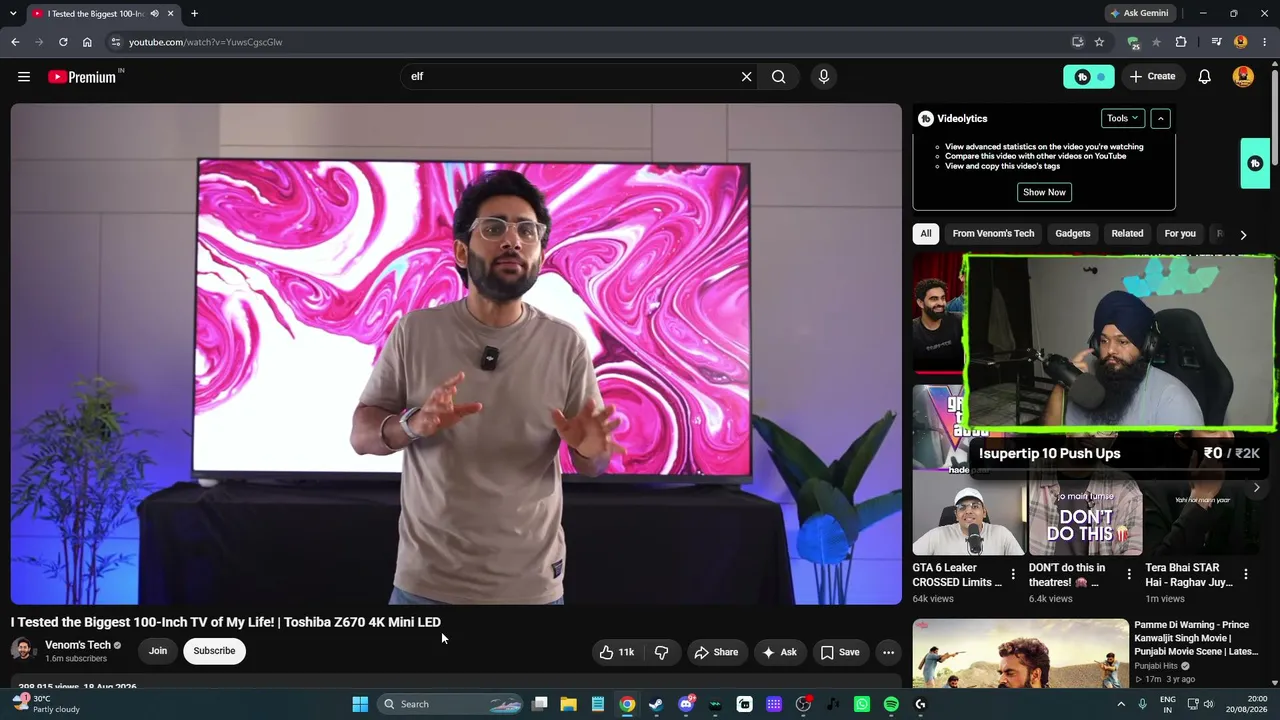Click Ask Gemini in the title bar
The height and width of the screenshot is (720, 1280).
click(x=1138, y=13)
